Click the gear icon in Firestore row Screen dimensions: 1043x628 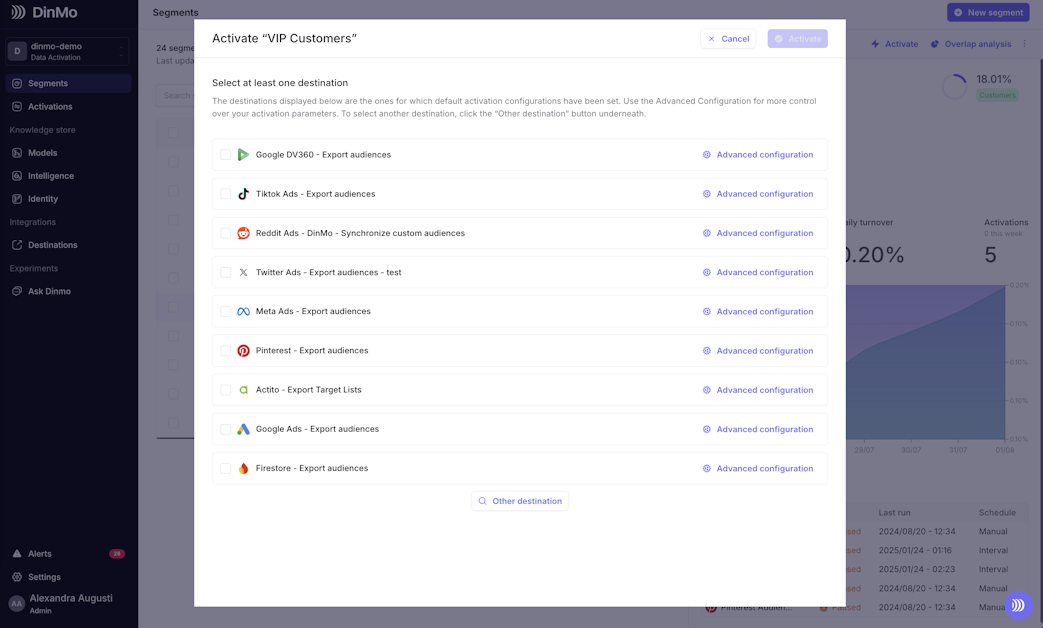[707, 468]
